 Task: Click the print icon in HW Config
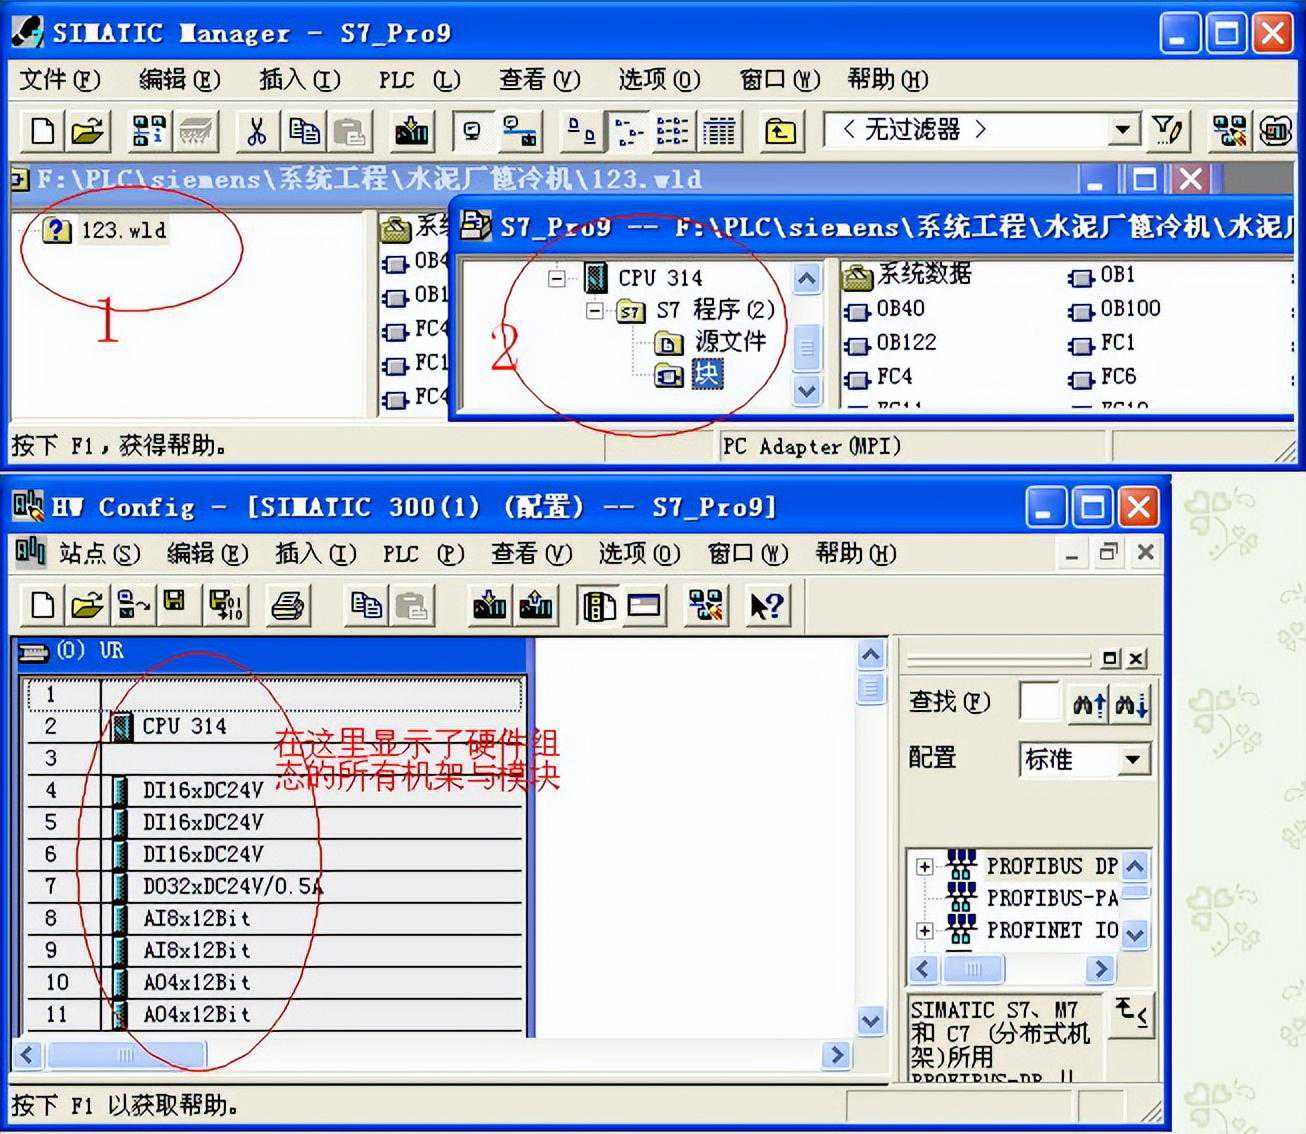[288, 605]
